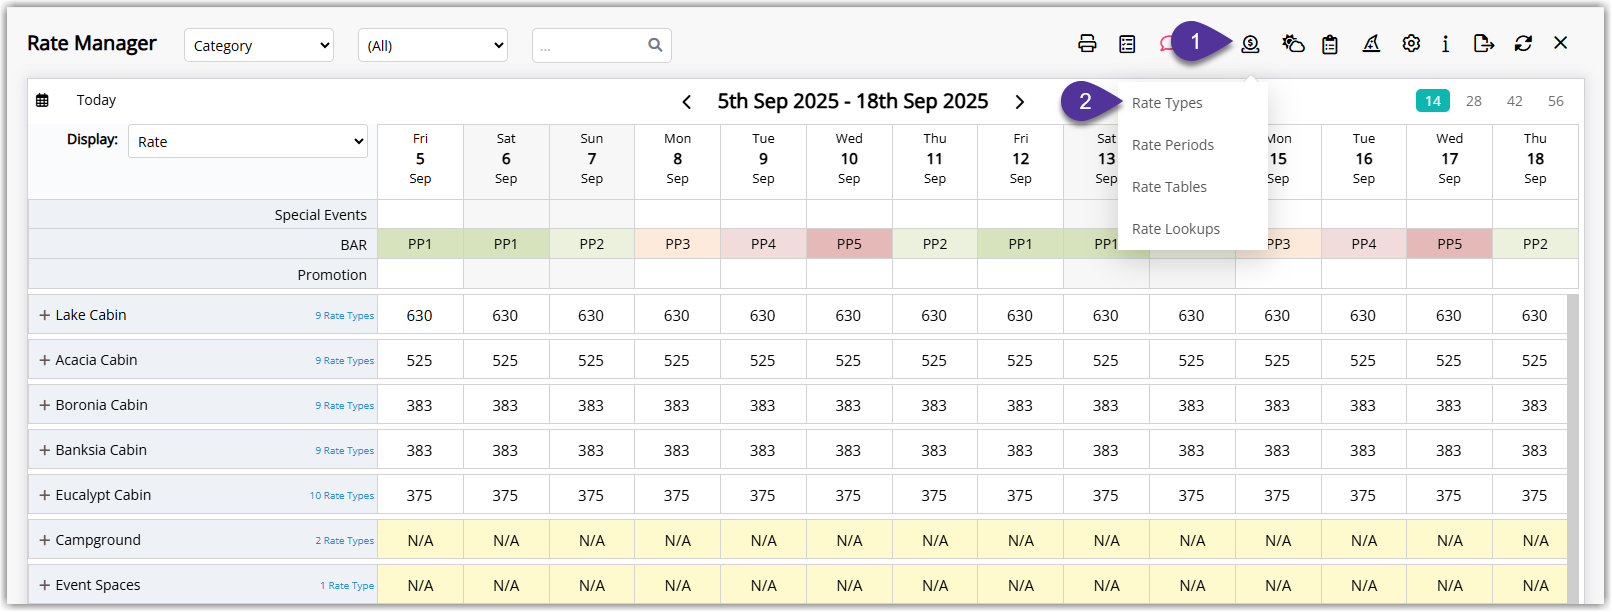Click the date range title 5th Sep 2025 - 18th Sep 2025
Viewport: 1612px width, 612px height.
click(x=853, y=101)
